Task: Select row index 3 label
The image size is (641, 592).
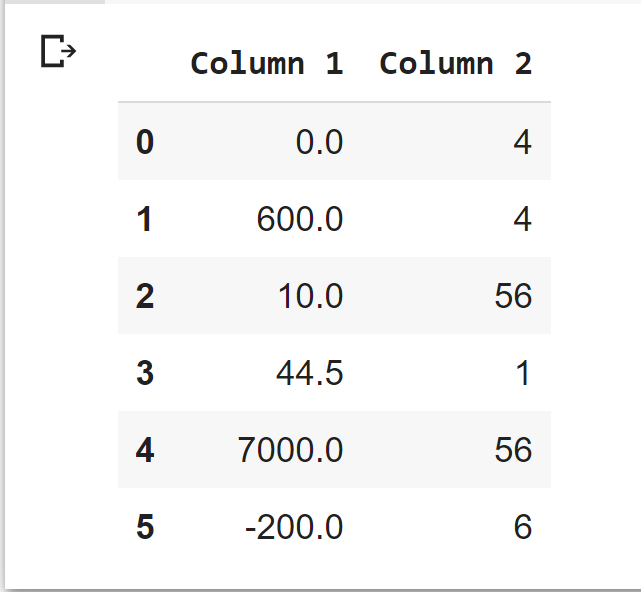Action: [145, 373]
